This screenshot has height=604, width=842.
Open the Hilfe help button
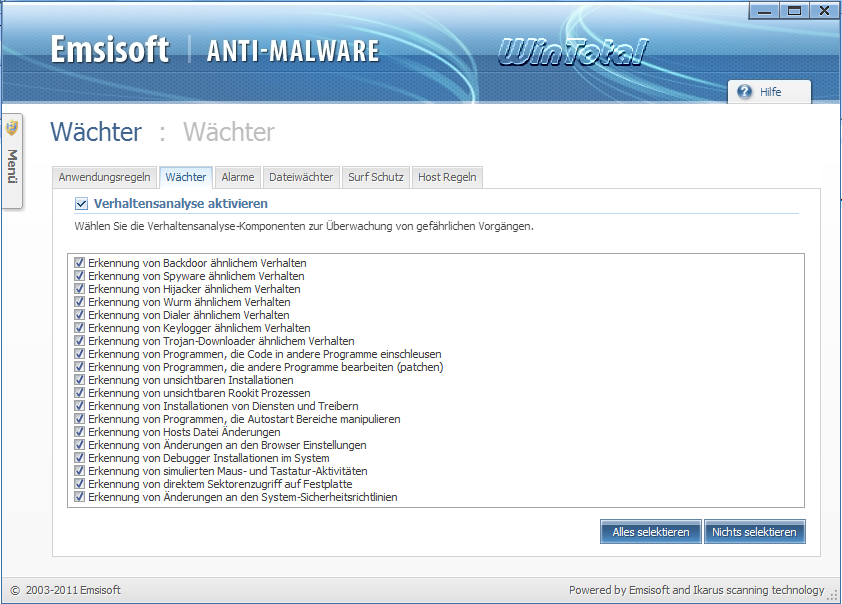[x=769, y=92]
